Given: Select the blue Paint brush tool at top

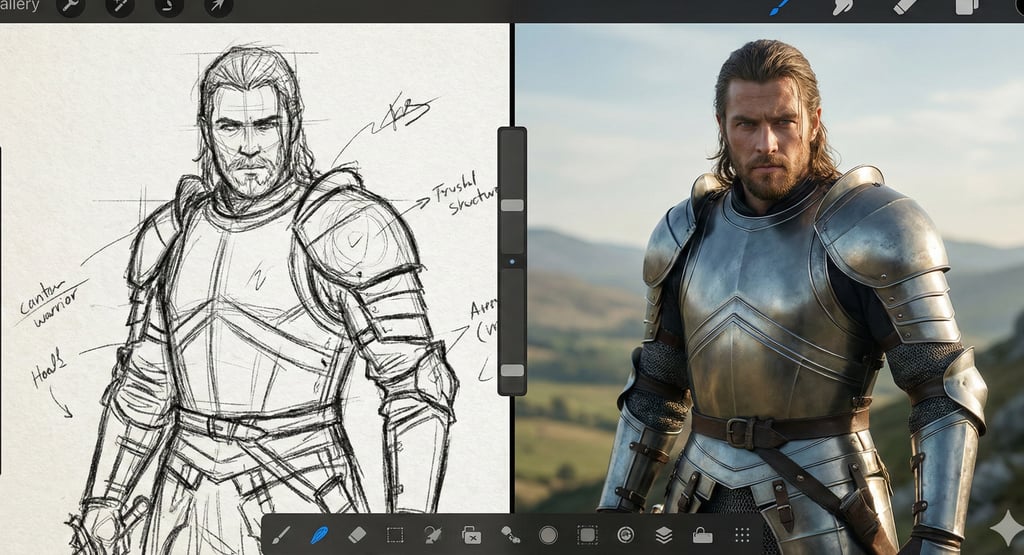Looking at the screenshot, I should [780, 7].
